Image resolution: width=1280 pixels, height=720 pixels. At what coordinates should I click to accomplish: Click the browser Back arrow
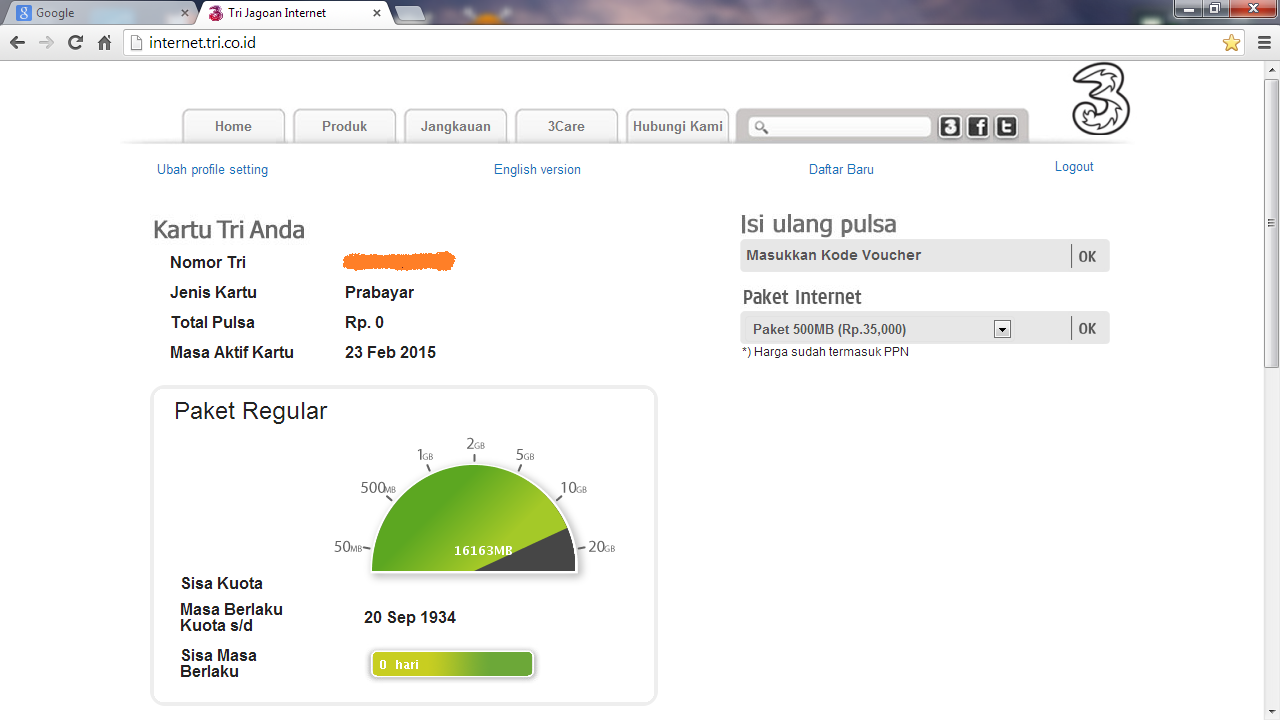coord(17,43)
